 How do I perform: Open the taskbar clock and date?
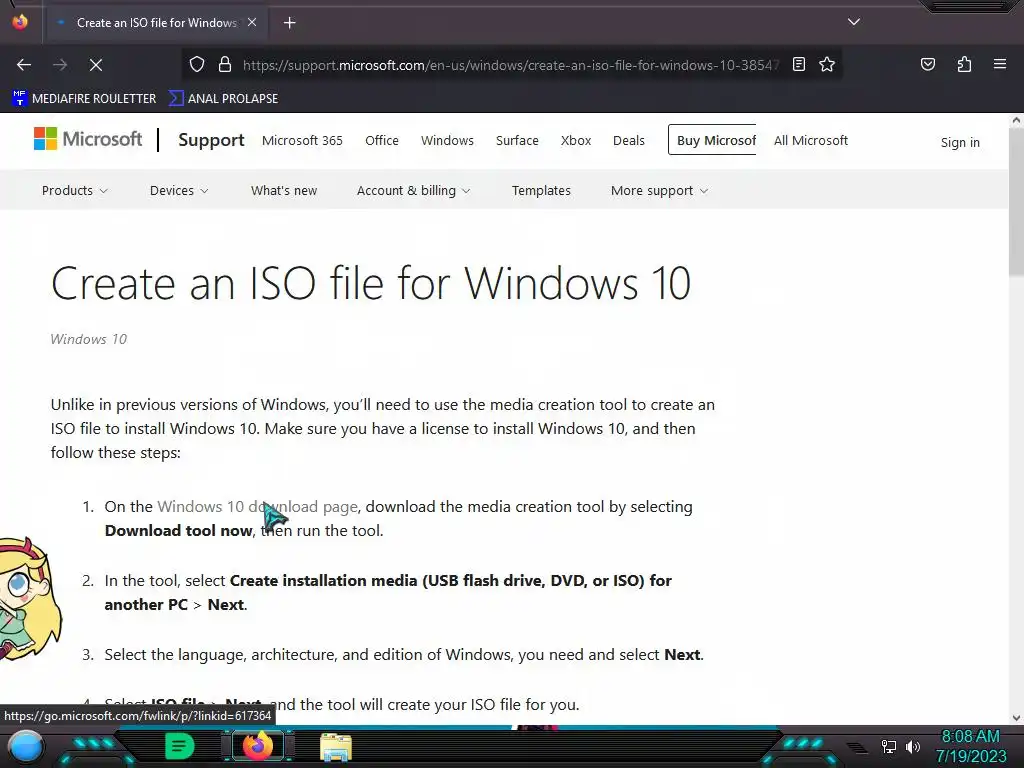pyautogui.click(x=971, y=746)
